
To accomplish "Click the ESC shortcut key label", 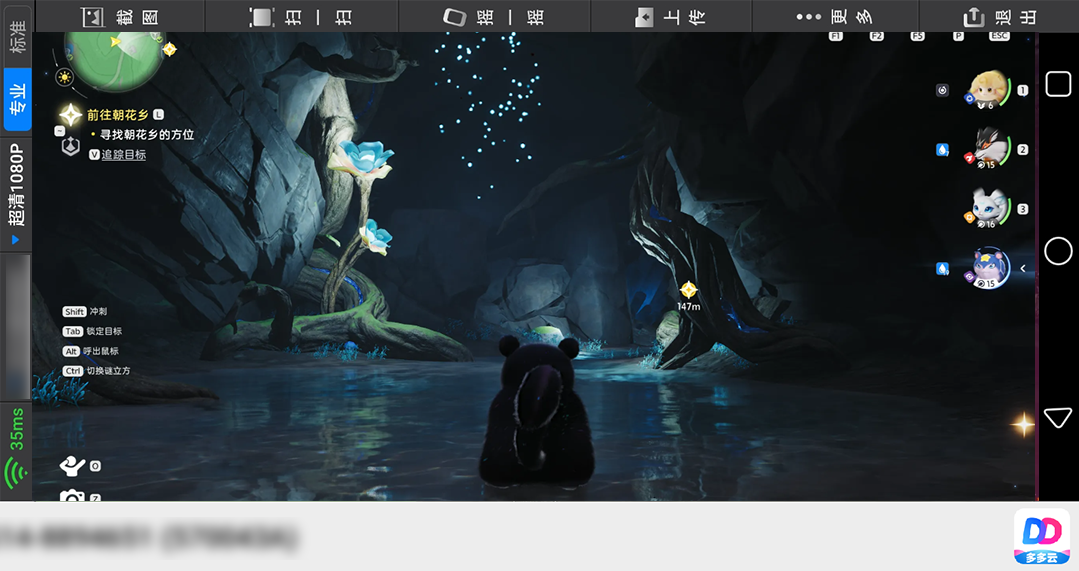I will (x=999, y=36).
